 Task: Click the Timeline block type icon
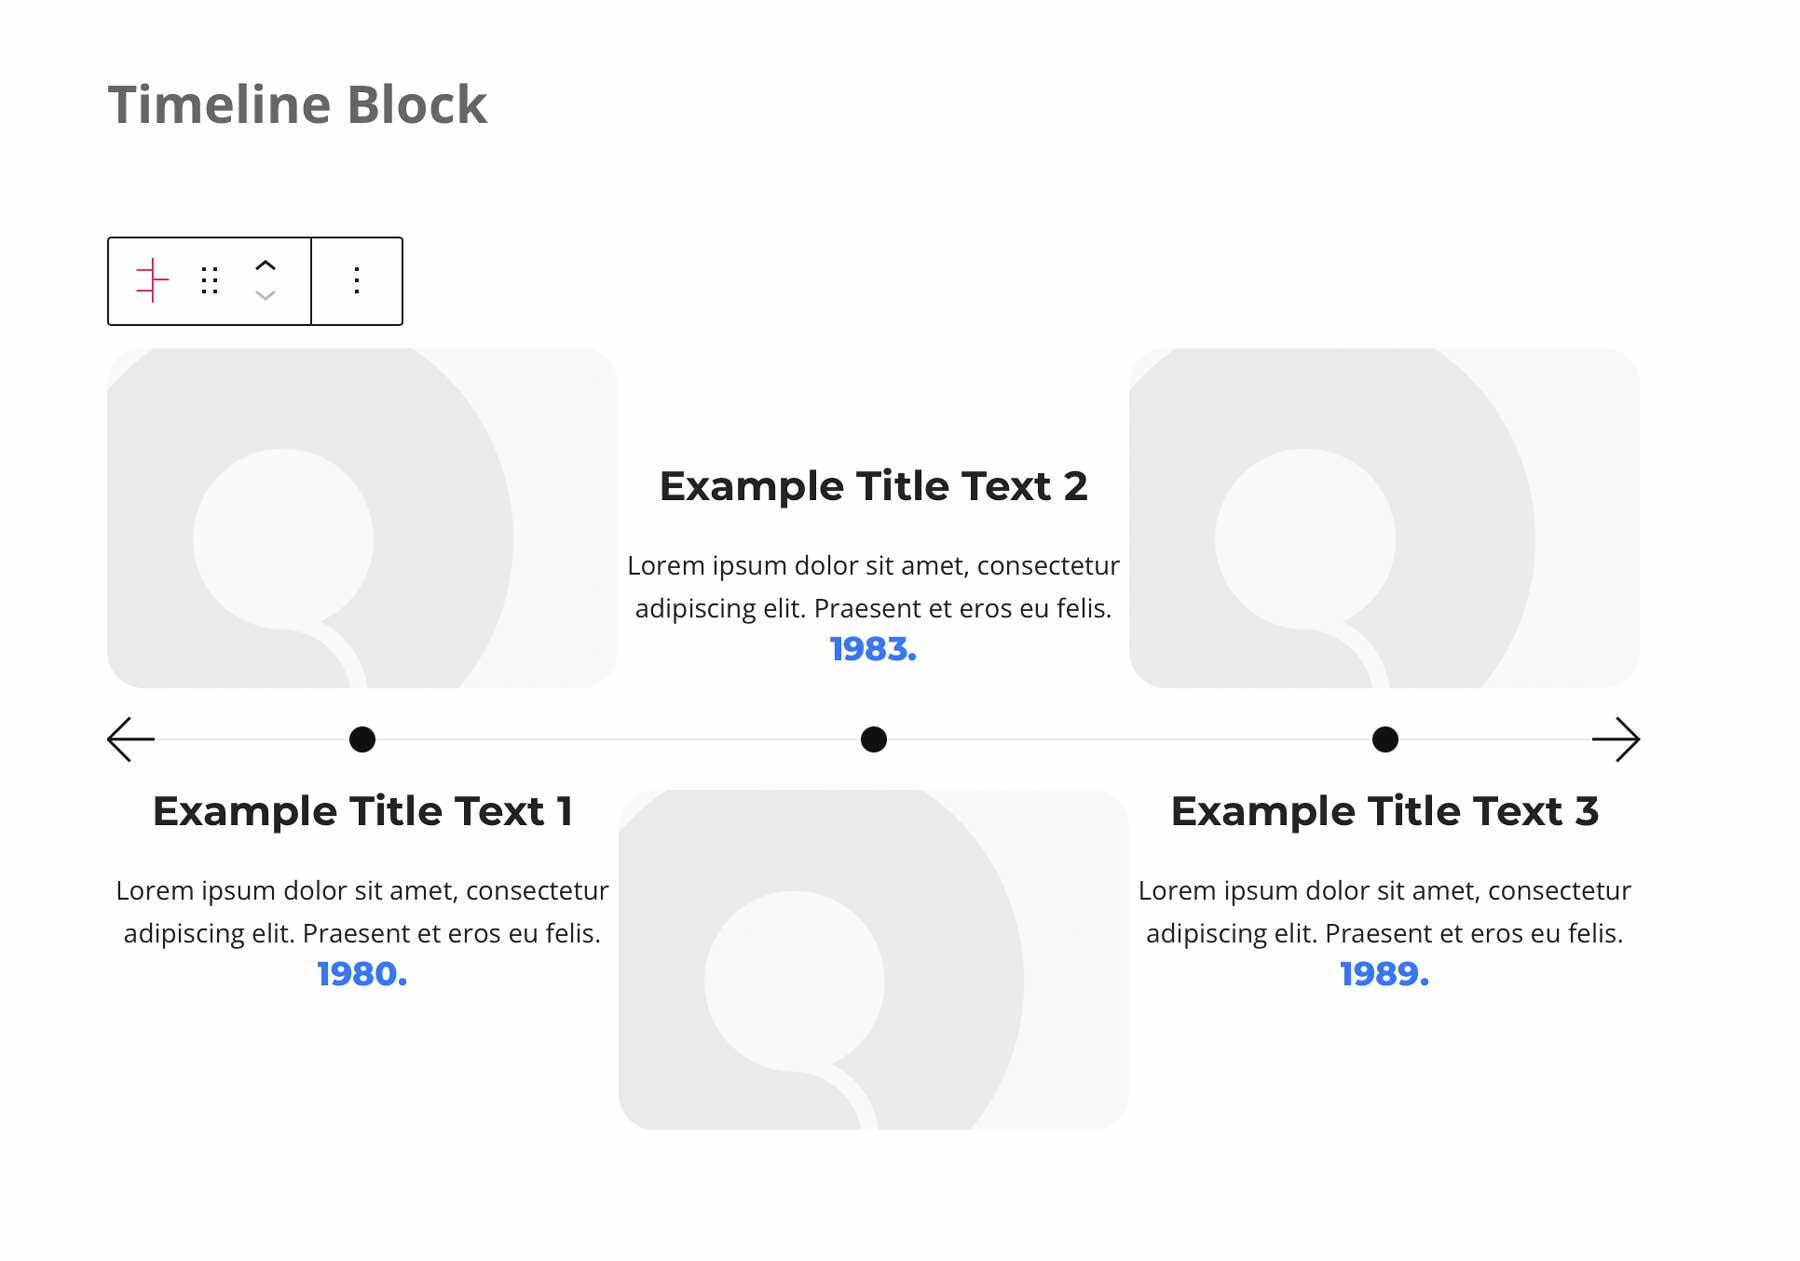pyautogui.click(x=152, y=281)
